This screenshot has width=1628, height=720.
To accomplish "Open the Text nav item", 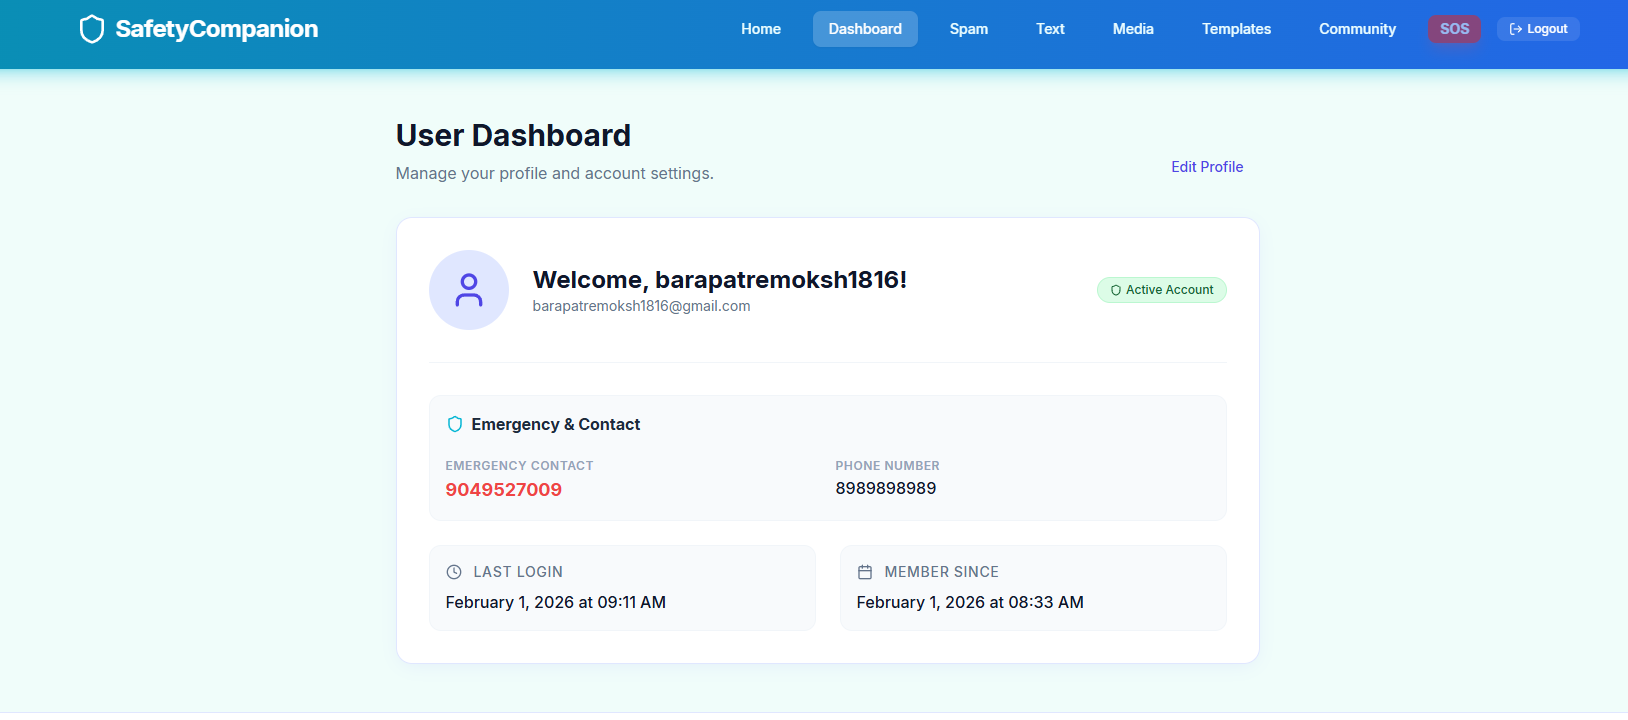I will 1050,29.
